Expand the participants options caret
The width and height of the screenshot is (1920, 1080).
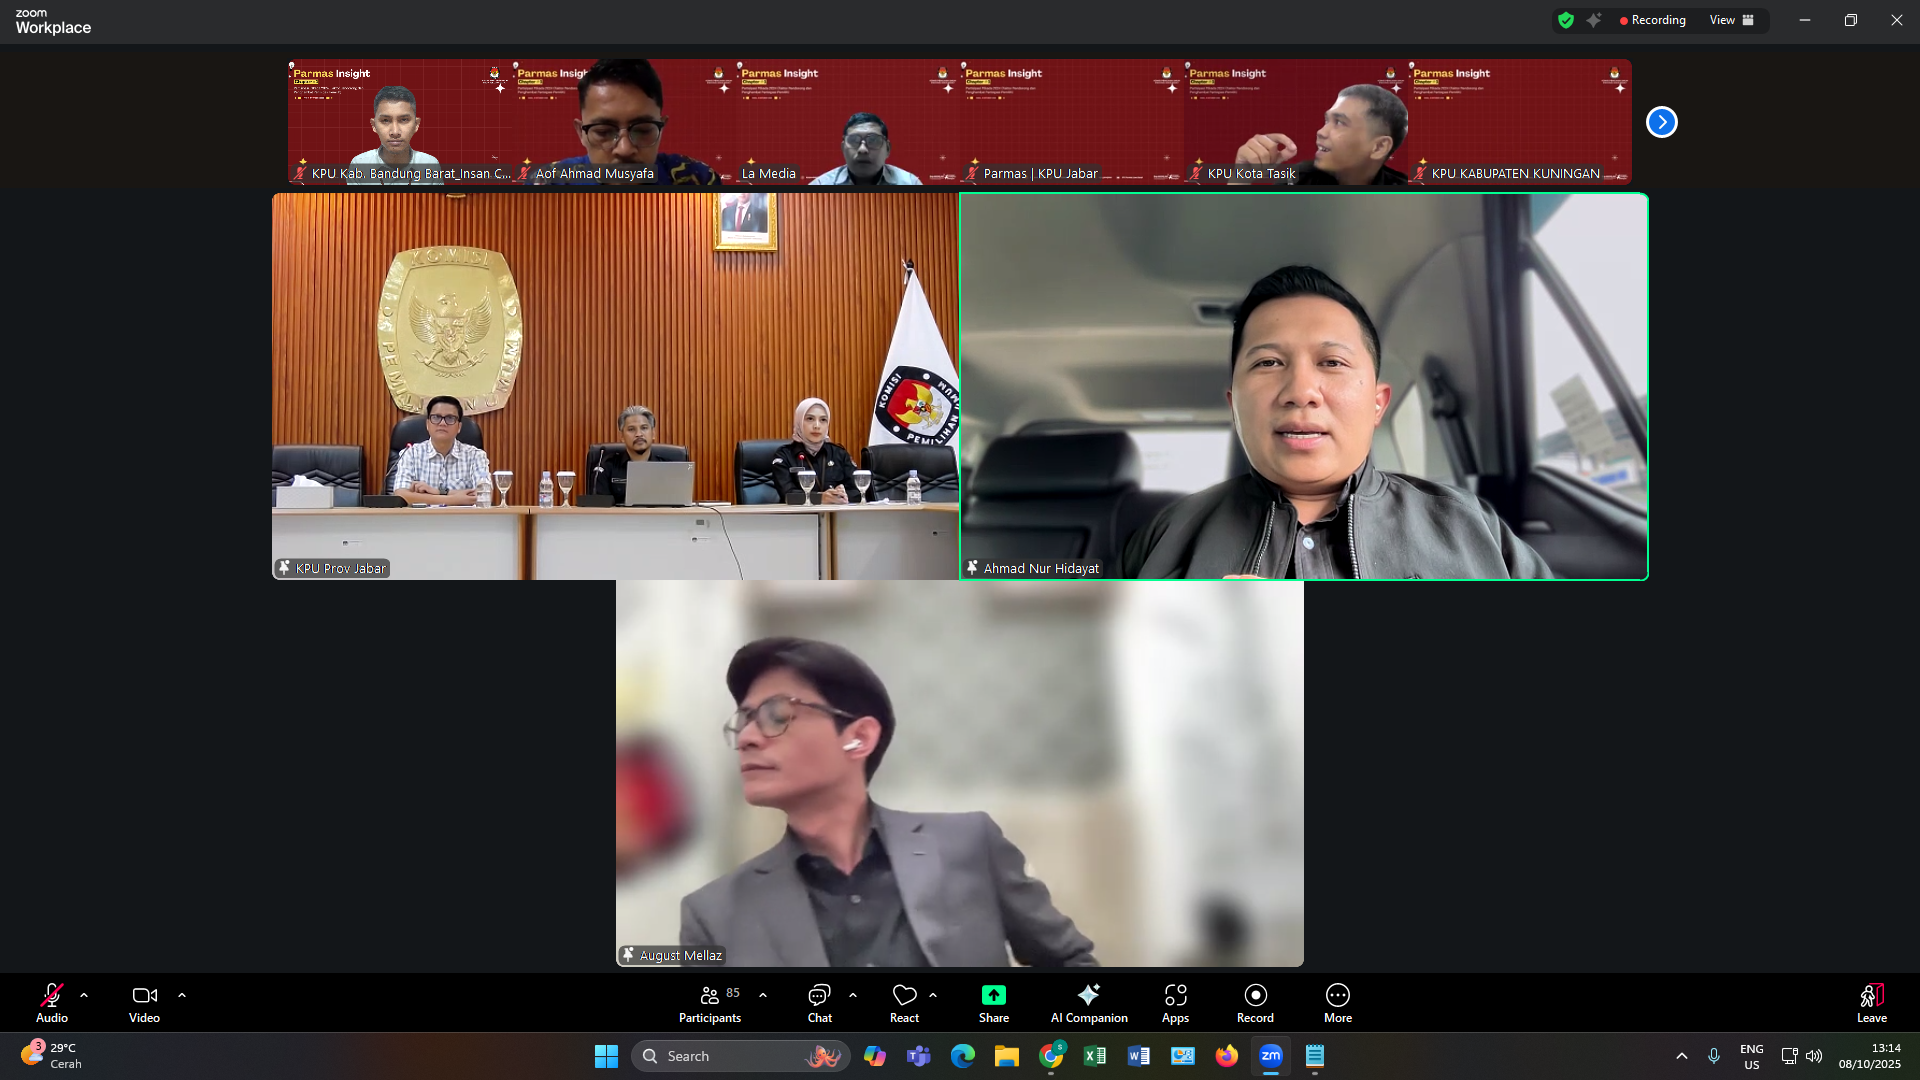763,996
